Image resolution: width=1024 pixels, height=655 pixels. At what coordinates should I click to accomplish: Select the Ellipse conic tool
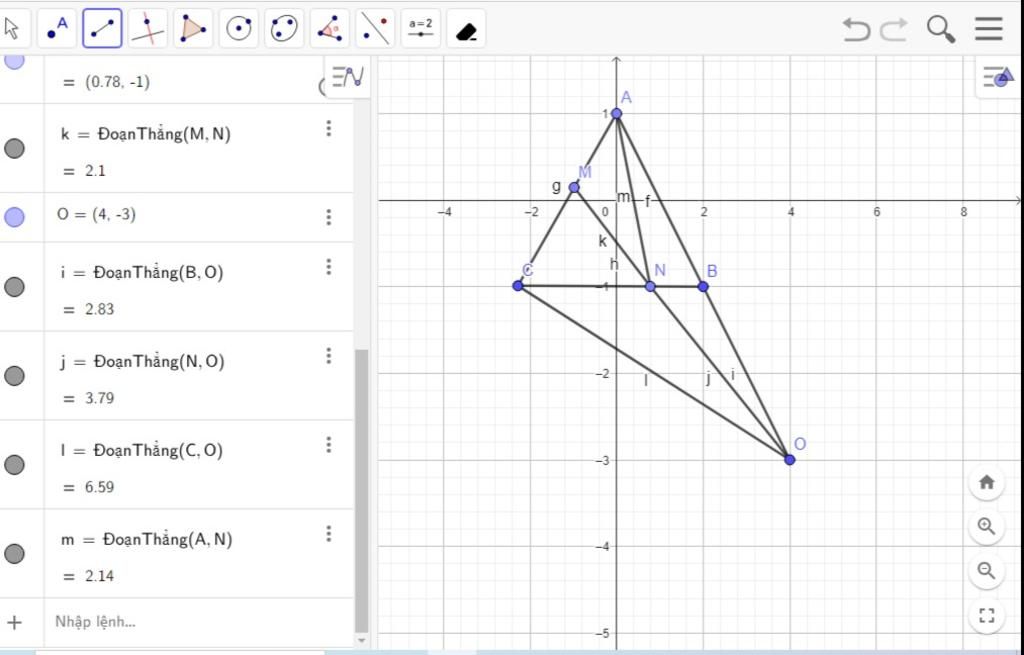click(284, 29)
